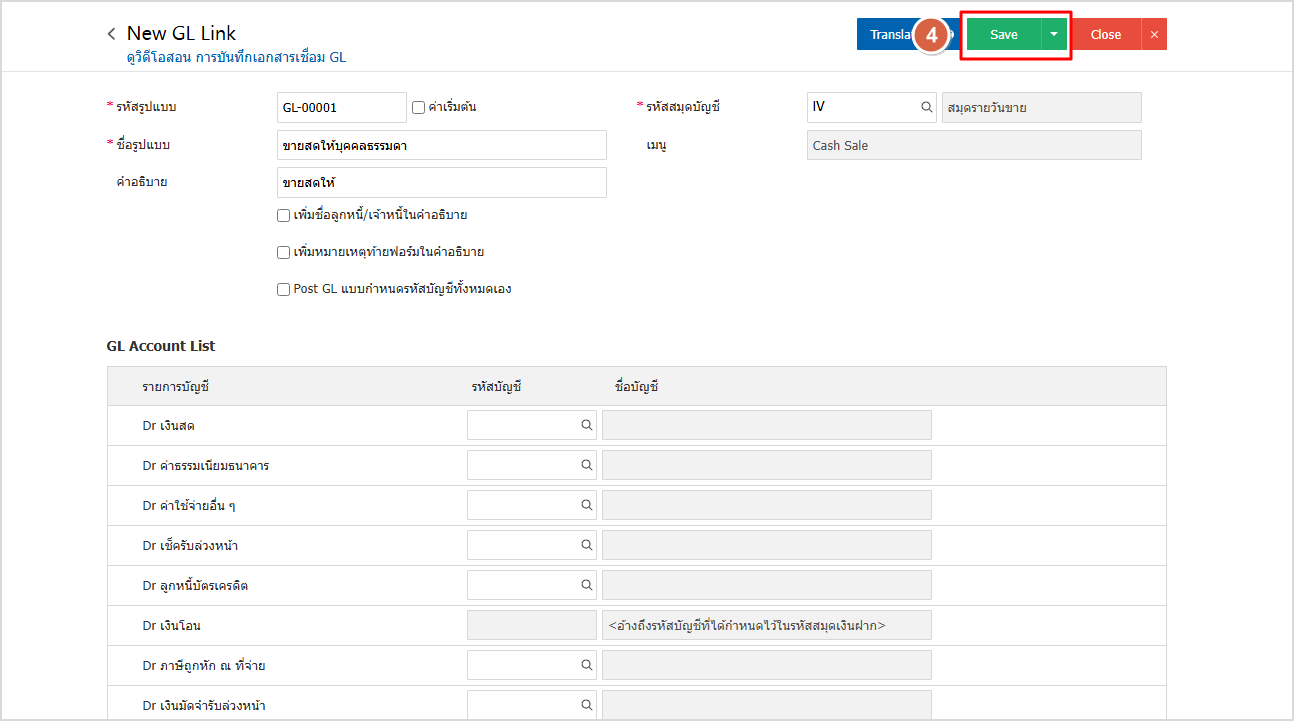
Task: Click search icon for Dr เช็ครับล่วงหน้า
Action: point(587,545)
